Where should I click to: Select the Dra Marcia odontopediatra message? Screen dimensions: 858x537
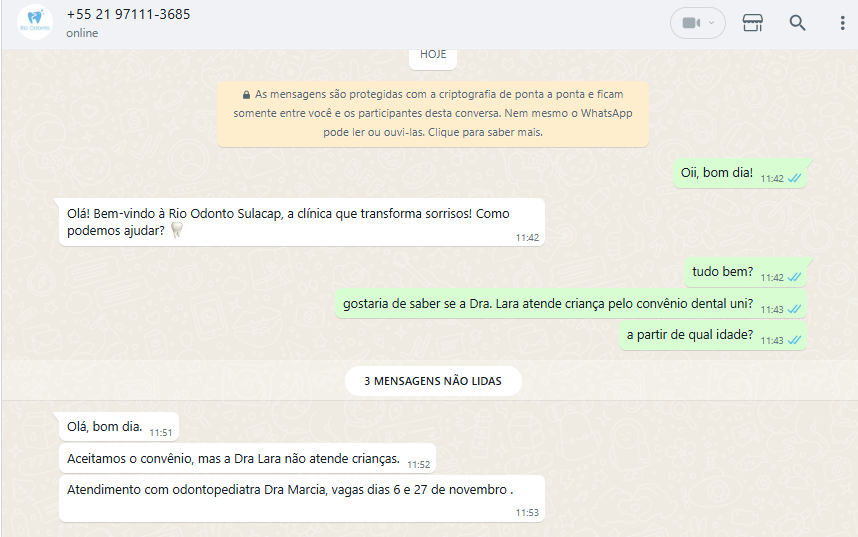302,498
